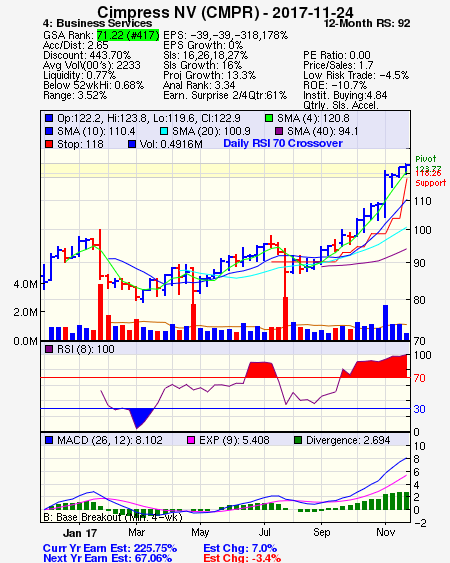Click the highlighted GSA Rank 71.22 (#417)

pyautogui.click(x=128, y=35)
